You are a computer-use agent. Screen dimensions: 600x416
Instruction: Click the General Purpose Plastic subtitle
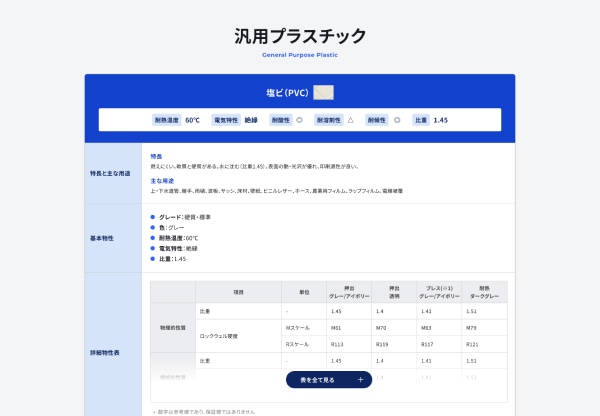tap(299, 55)
